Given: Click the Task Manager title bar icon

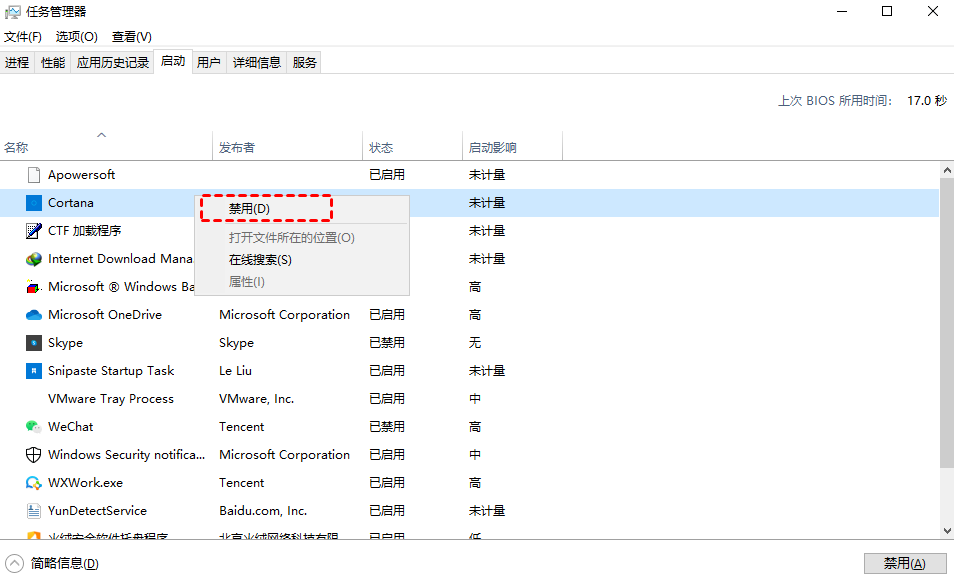Looking at the screenshot, I should (x=11, y=11).
